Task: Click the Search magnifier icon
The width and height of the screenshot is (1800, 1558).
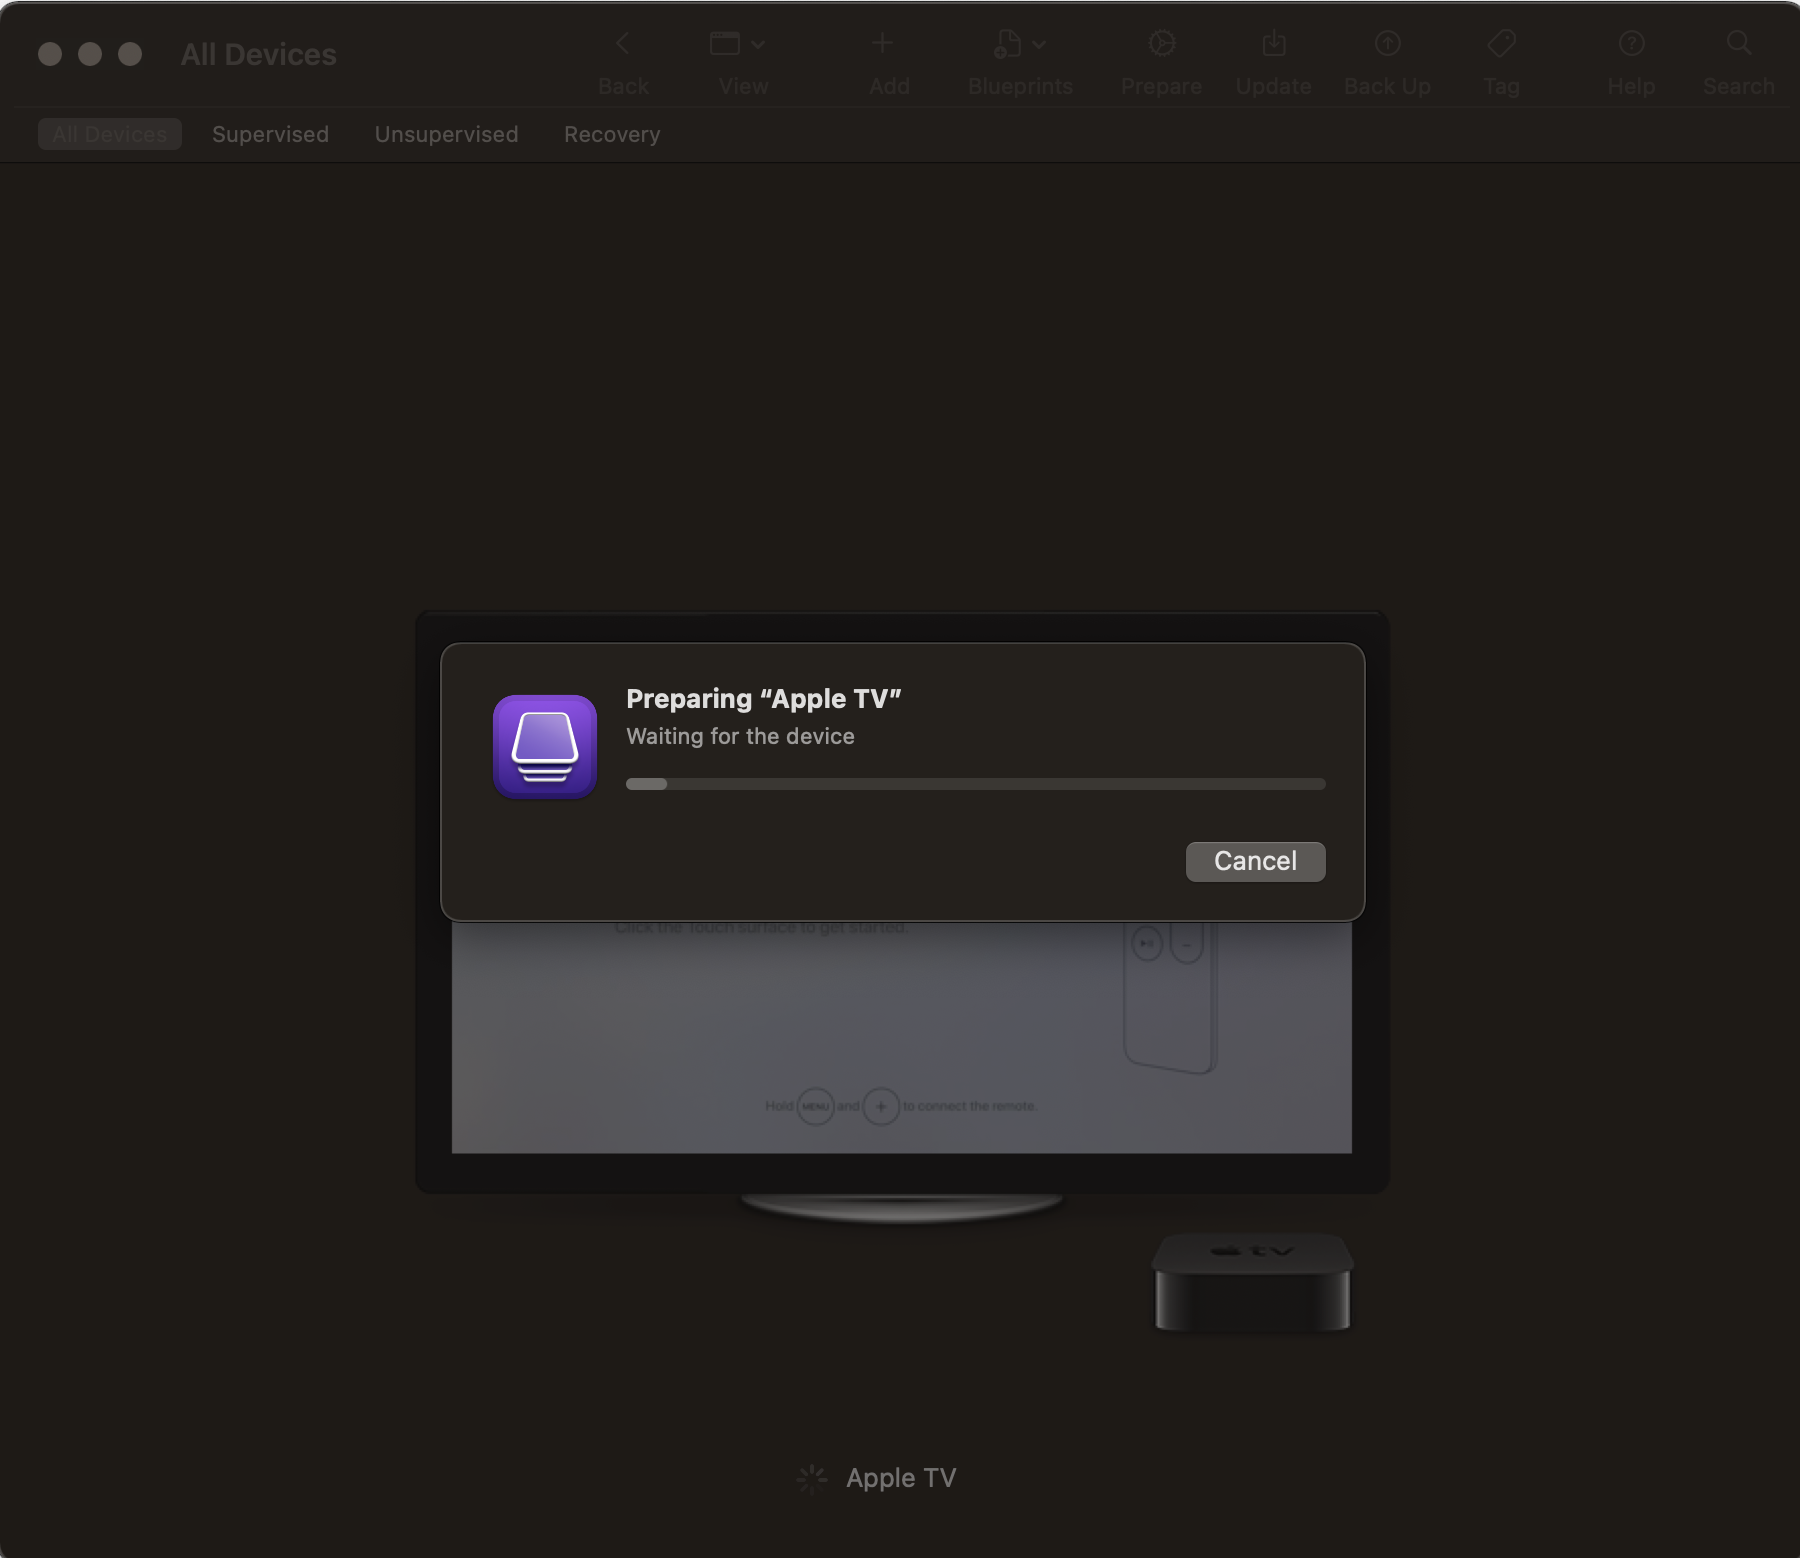Action: 1739,43
